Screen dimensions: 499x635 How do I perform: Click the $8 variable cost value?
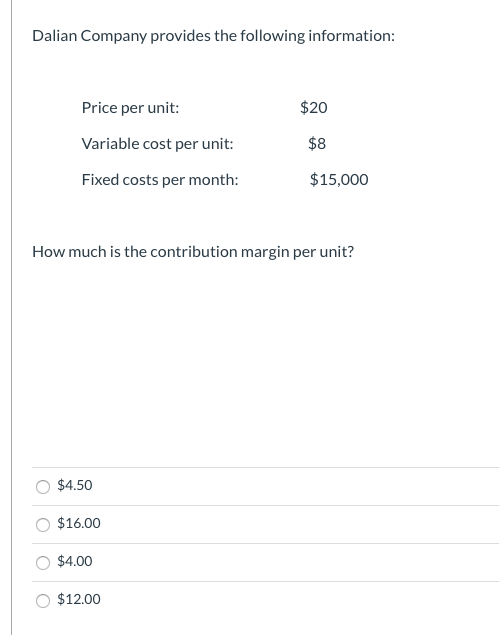coord(317,143)
